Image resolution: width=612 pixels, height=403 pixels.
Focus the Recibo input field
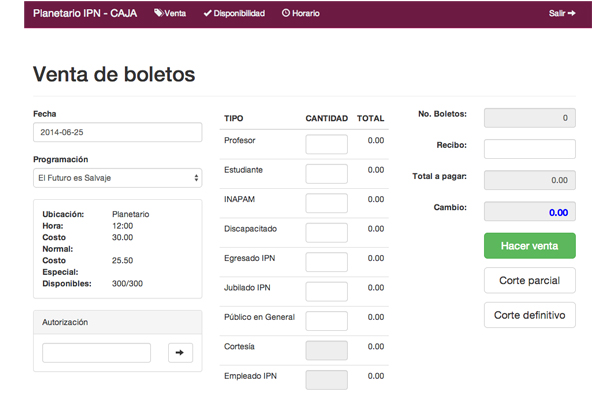530,149
